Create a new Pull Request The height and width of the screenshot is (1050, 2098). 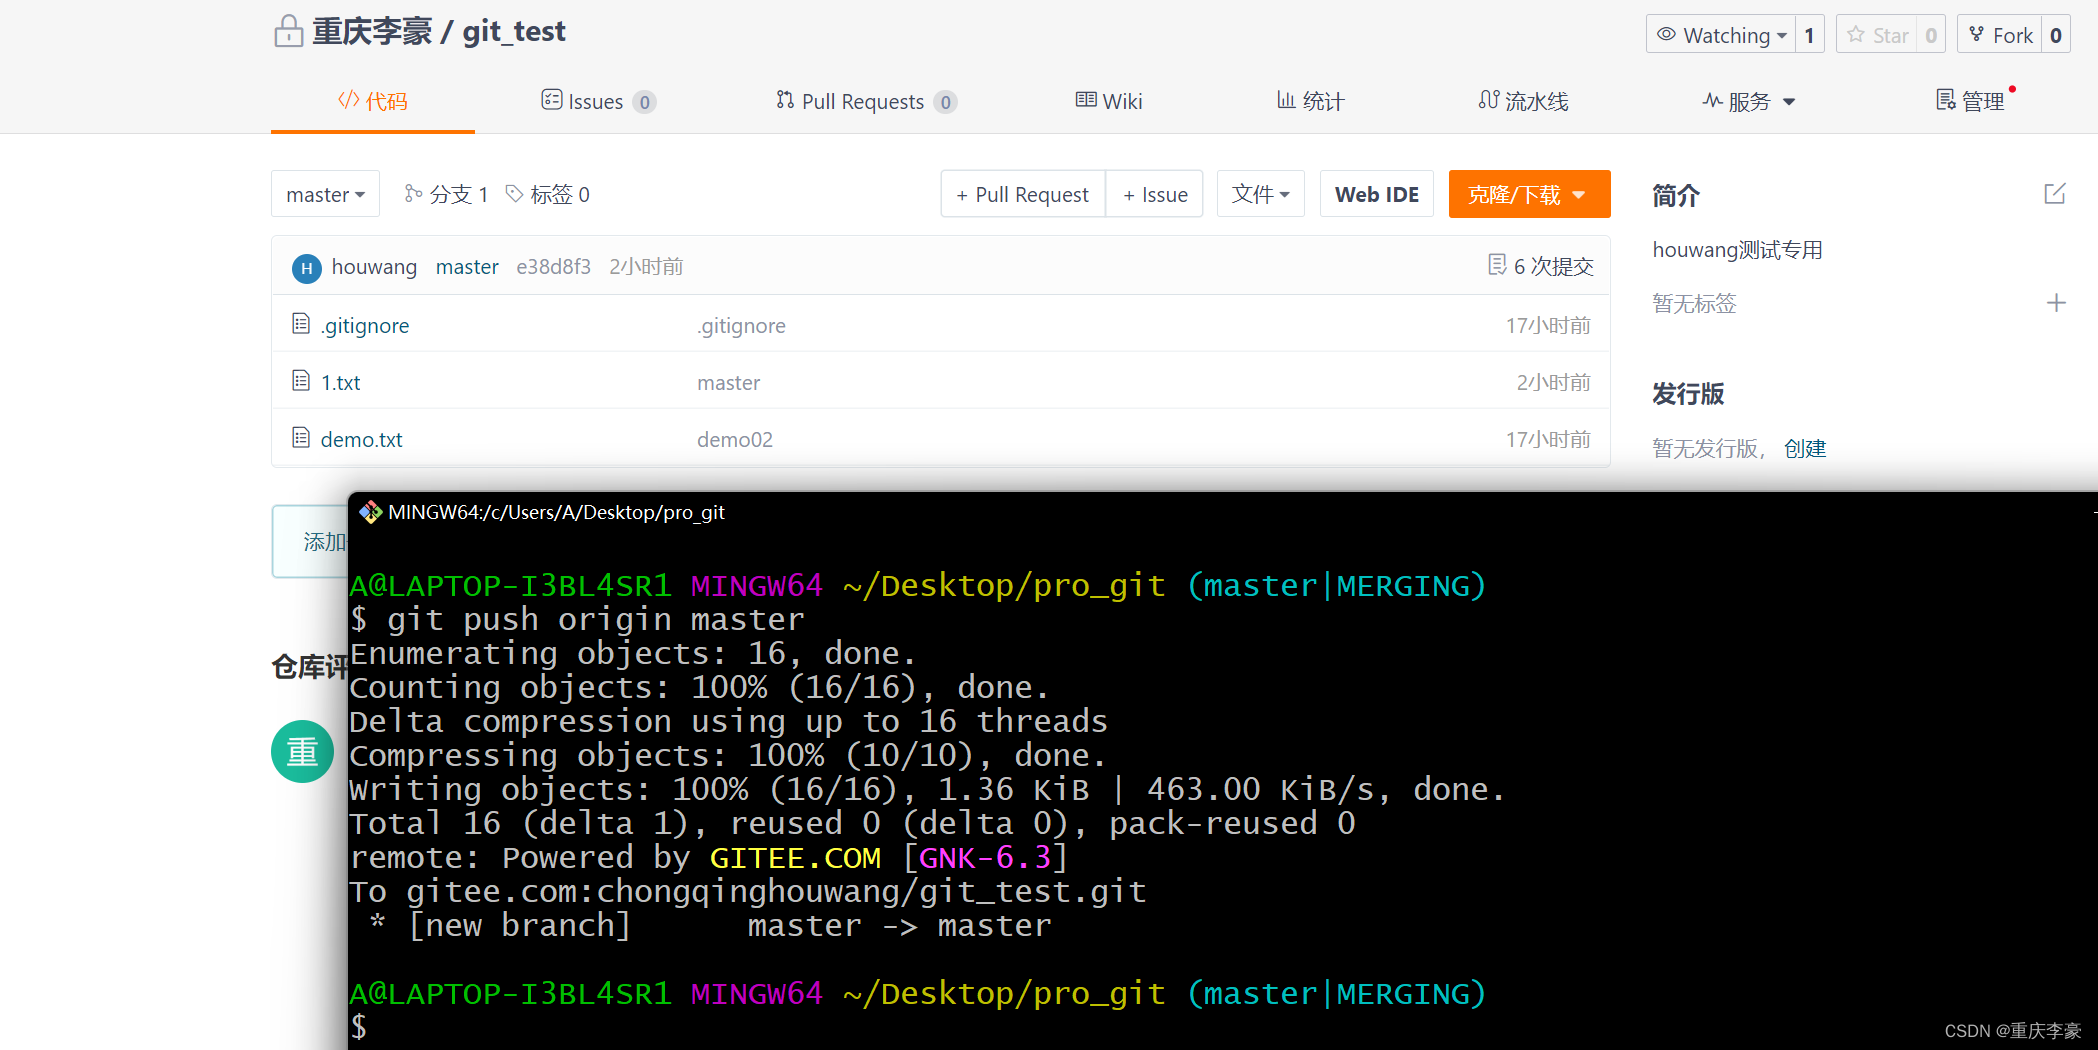(x=1023, y=194)
